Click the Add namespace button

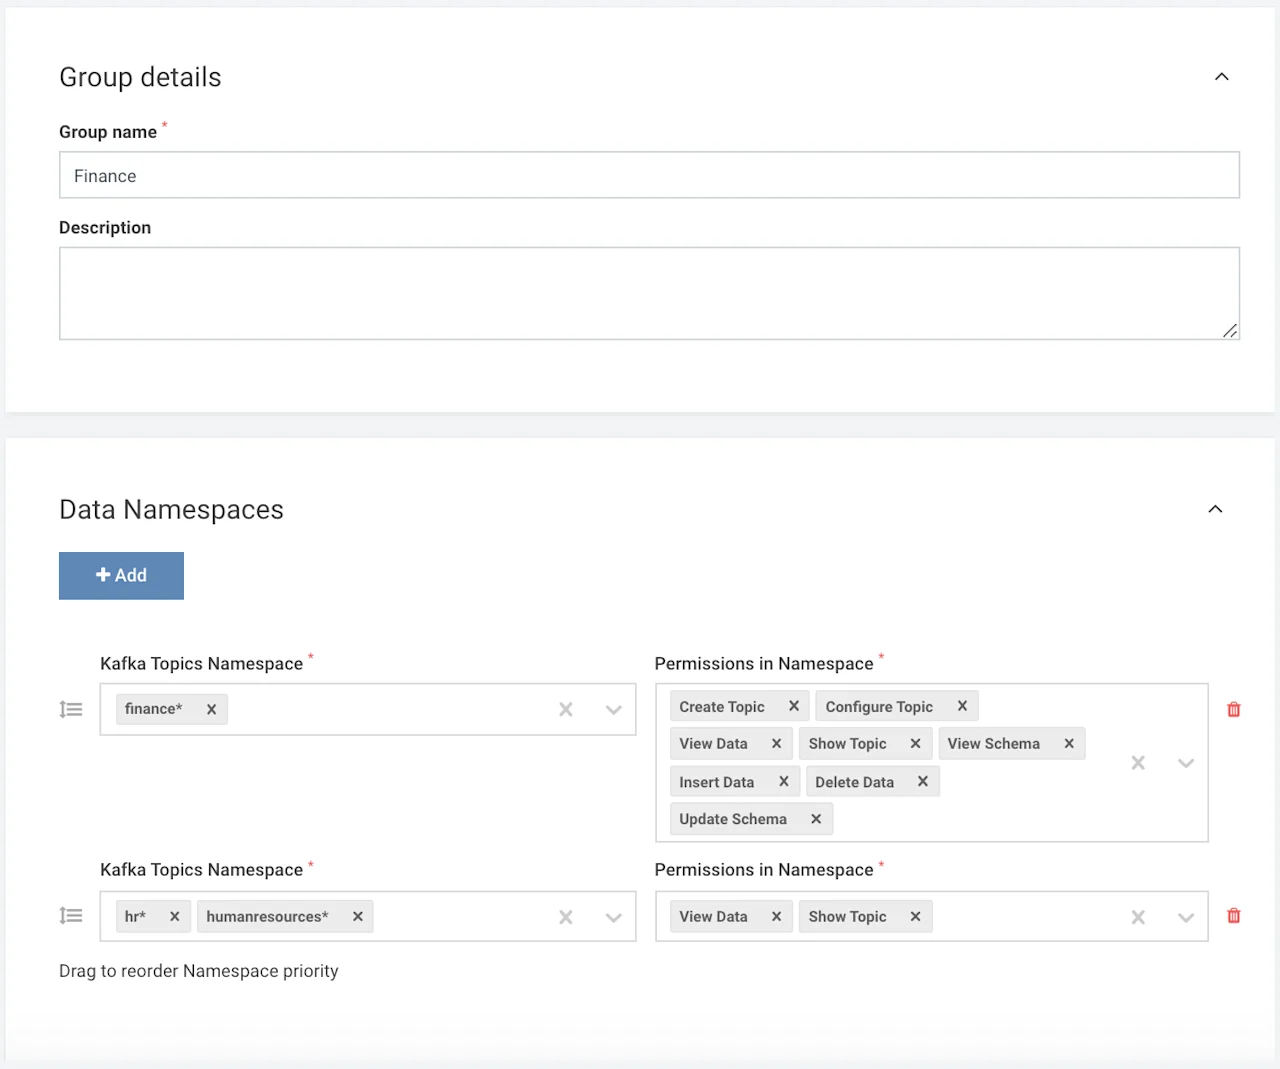point(121,576)
